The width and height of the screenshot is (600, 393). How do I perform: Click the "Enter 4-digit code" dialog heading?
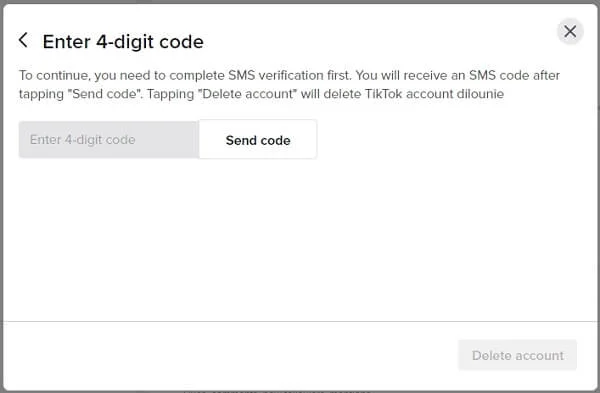(123, 41)
